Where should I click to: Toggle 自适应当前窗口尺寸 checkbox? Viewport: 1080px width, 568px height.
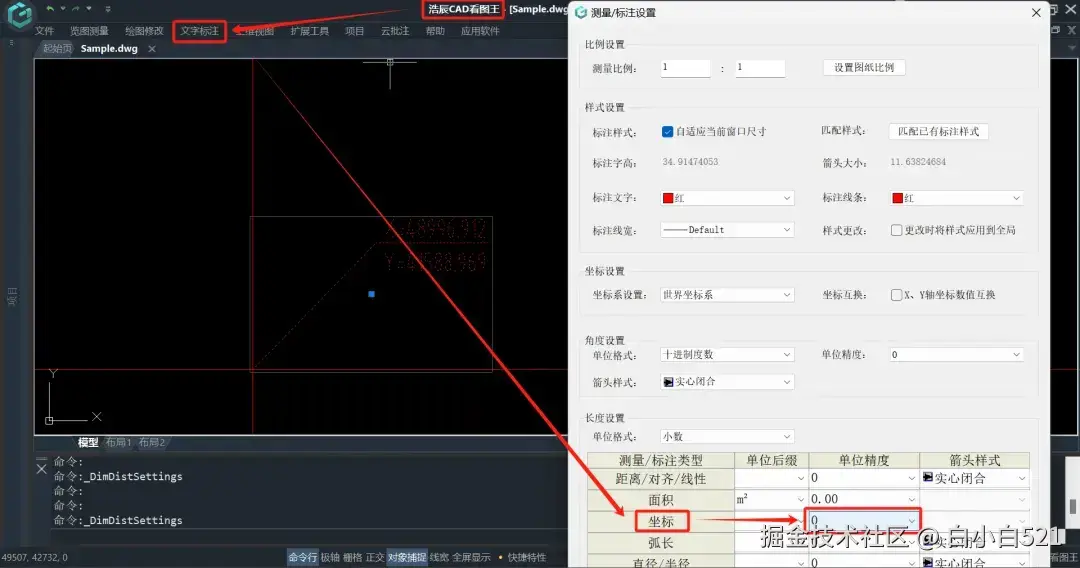coord(667,132)
